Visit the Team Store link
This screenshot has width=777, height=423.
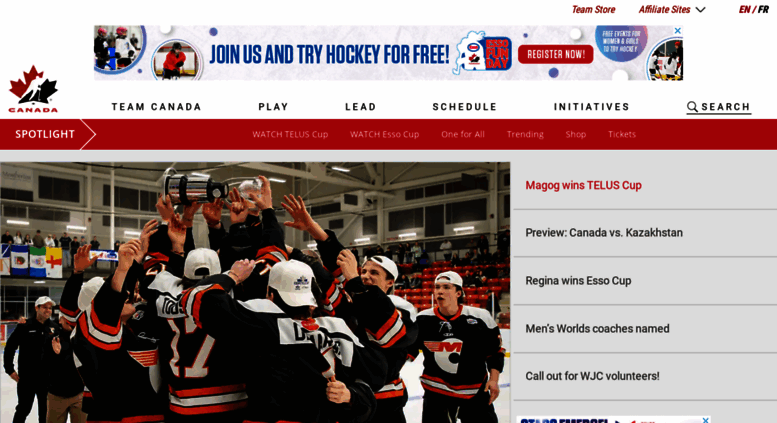pos(593,9)
